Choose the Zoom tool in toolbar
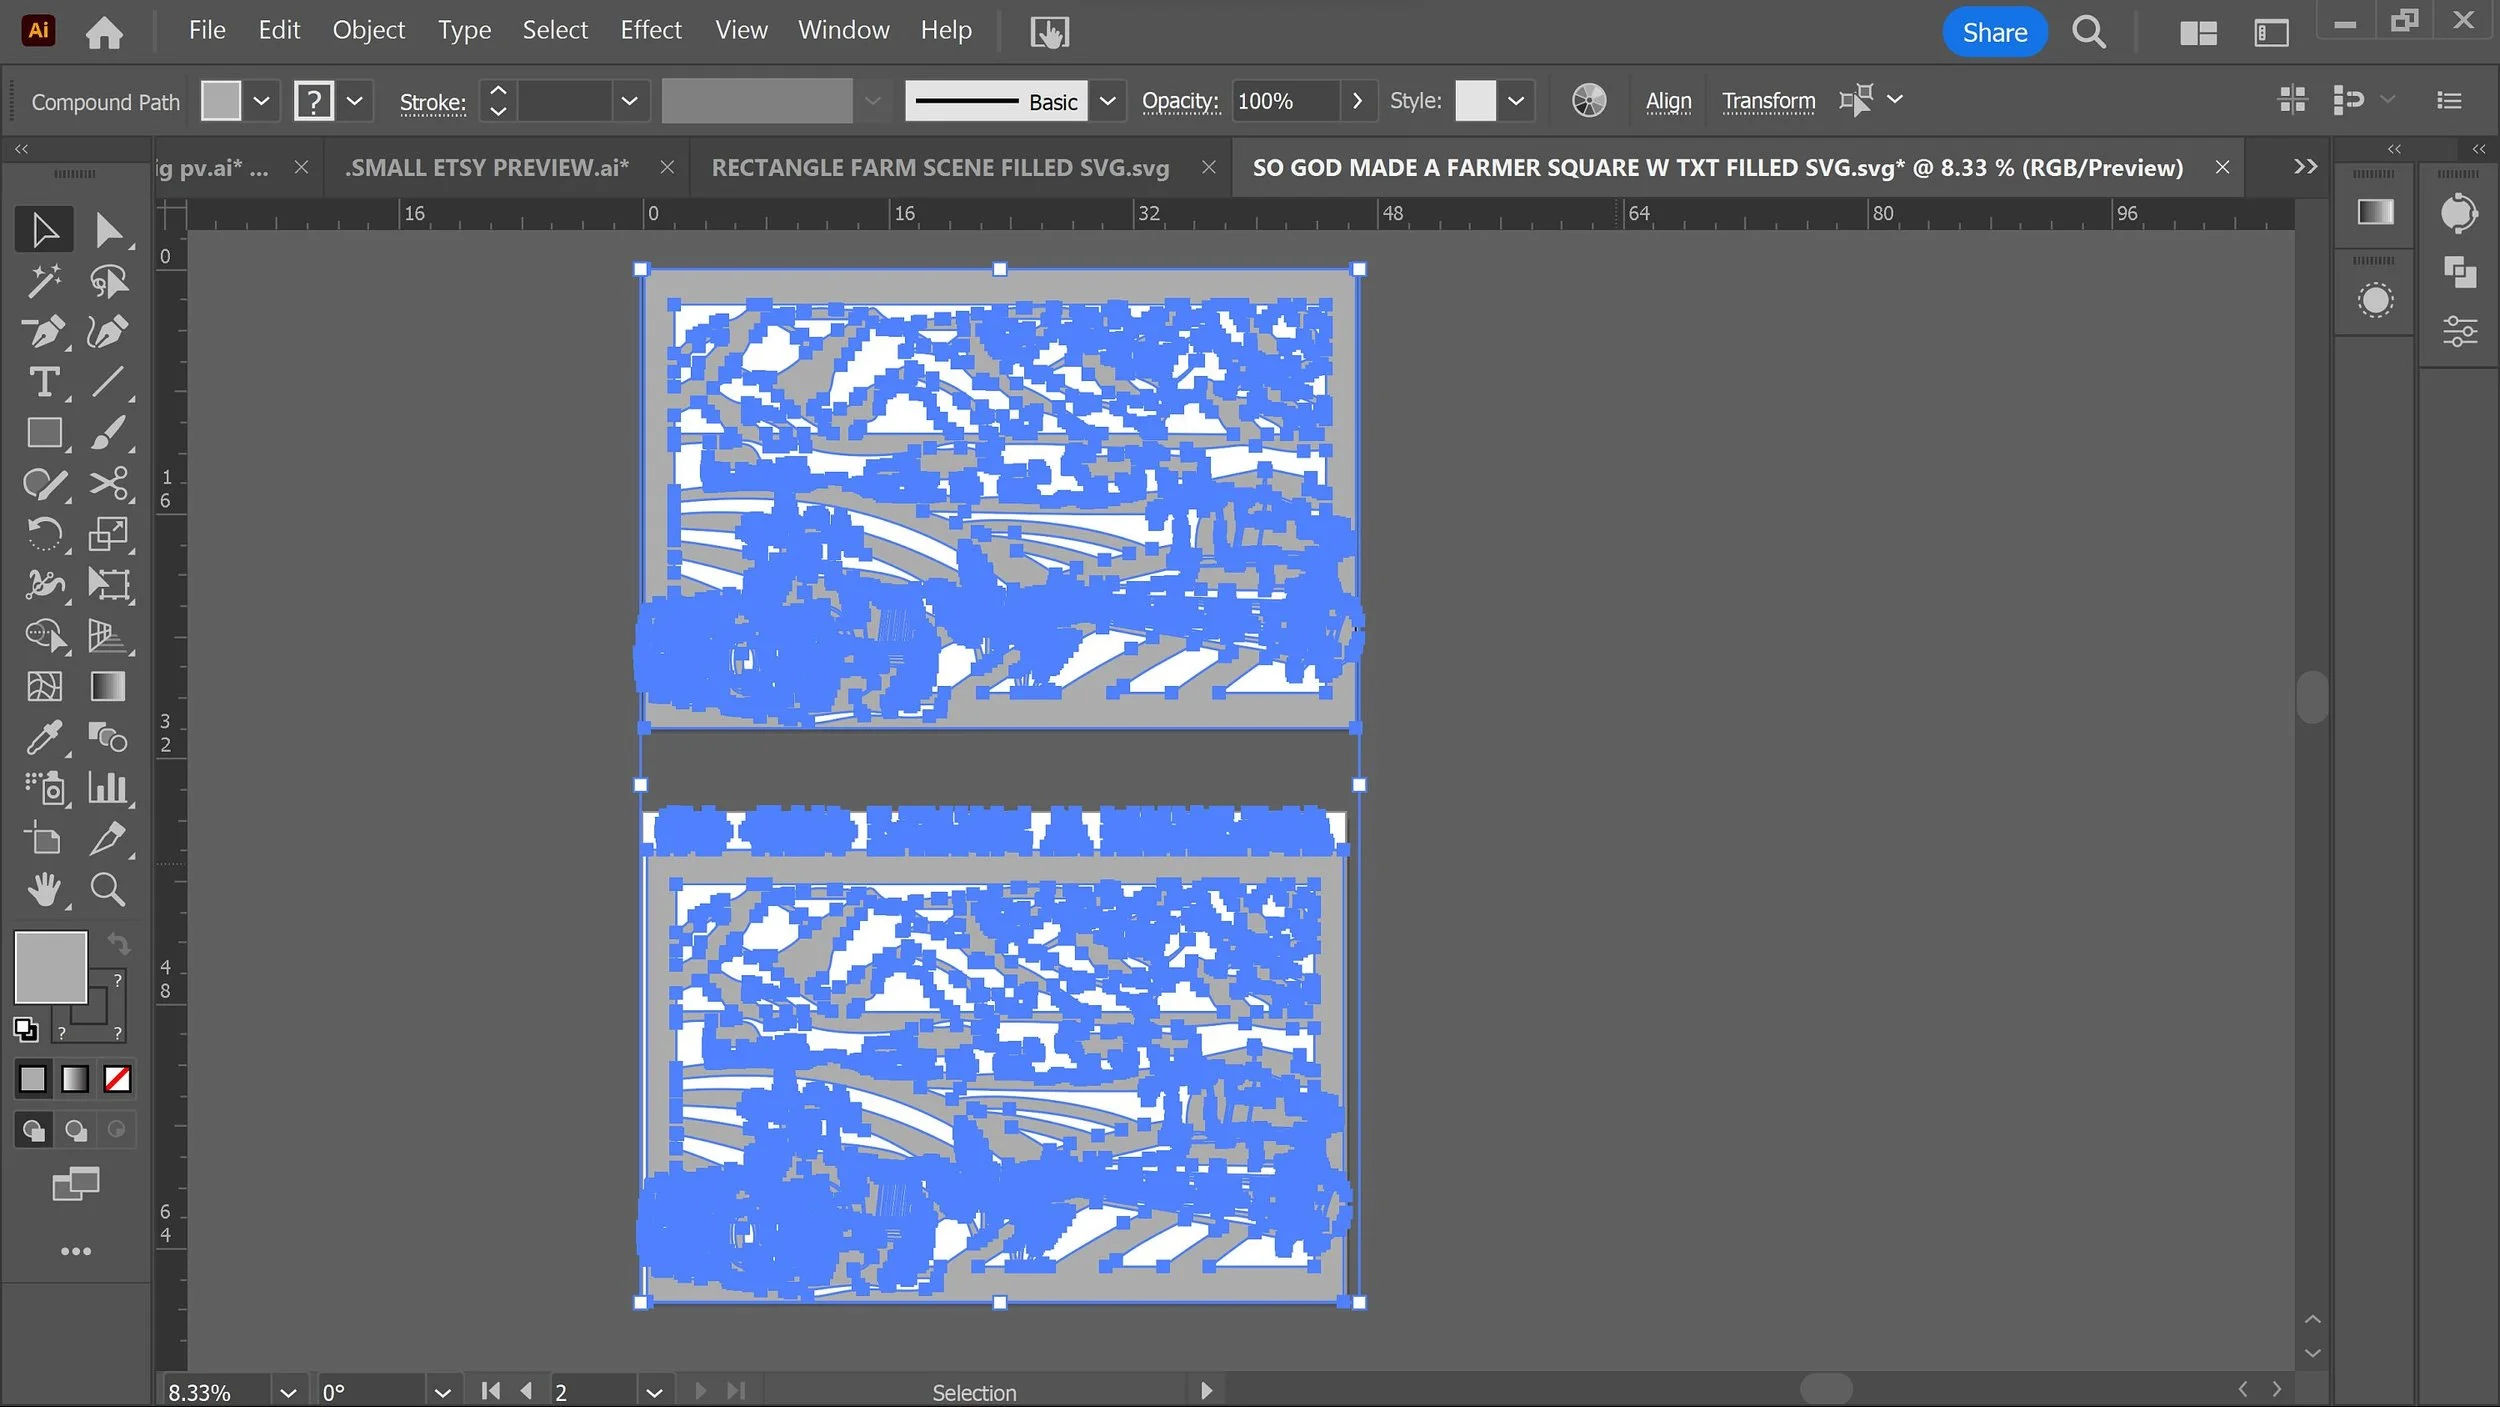 [x=108, y=889]
